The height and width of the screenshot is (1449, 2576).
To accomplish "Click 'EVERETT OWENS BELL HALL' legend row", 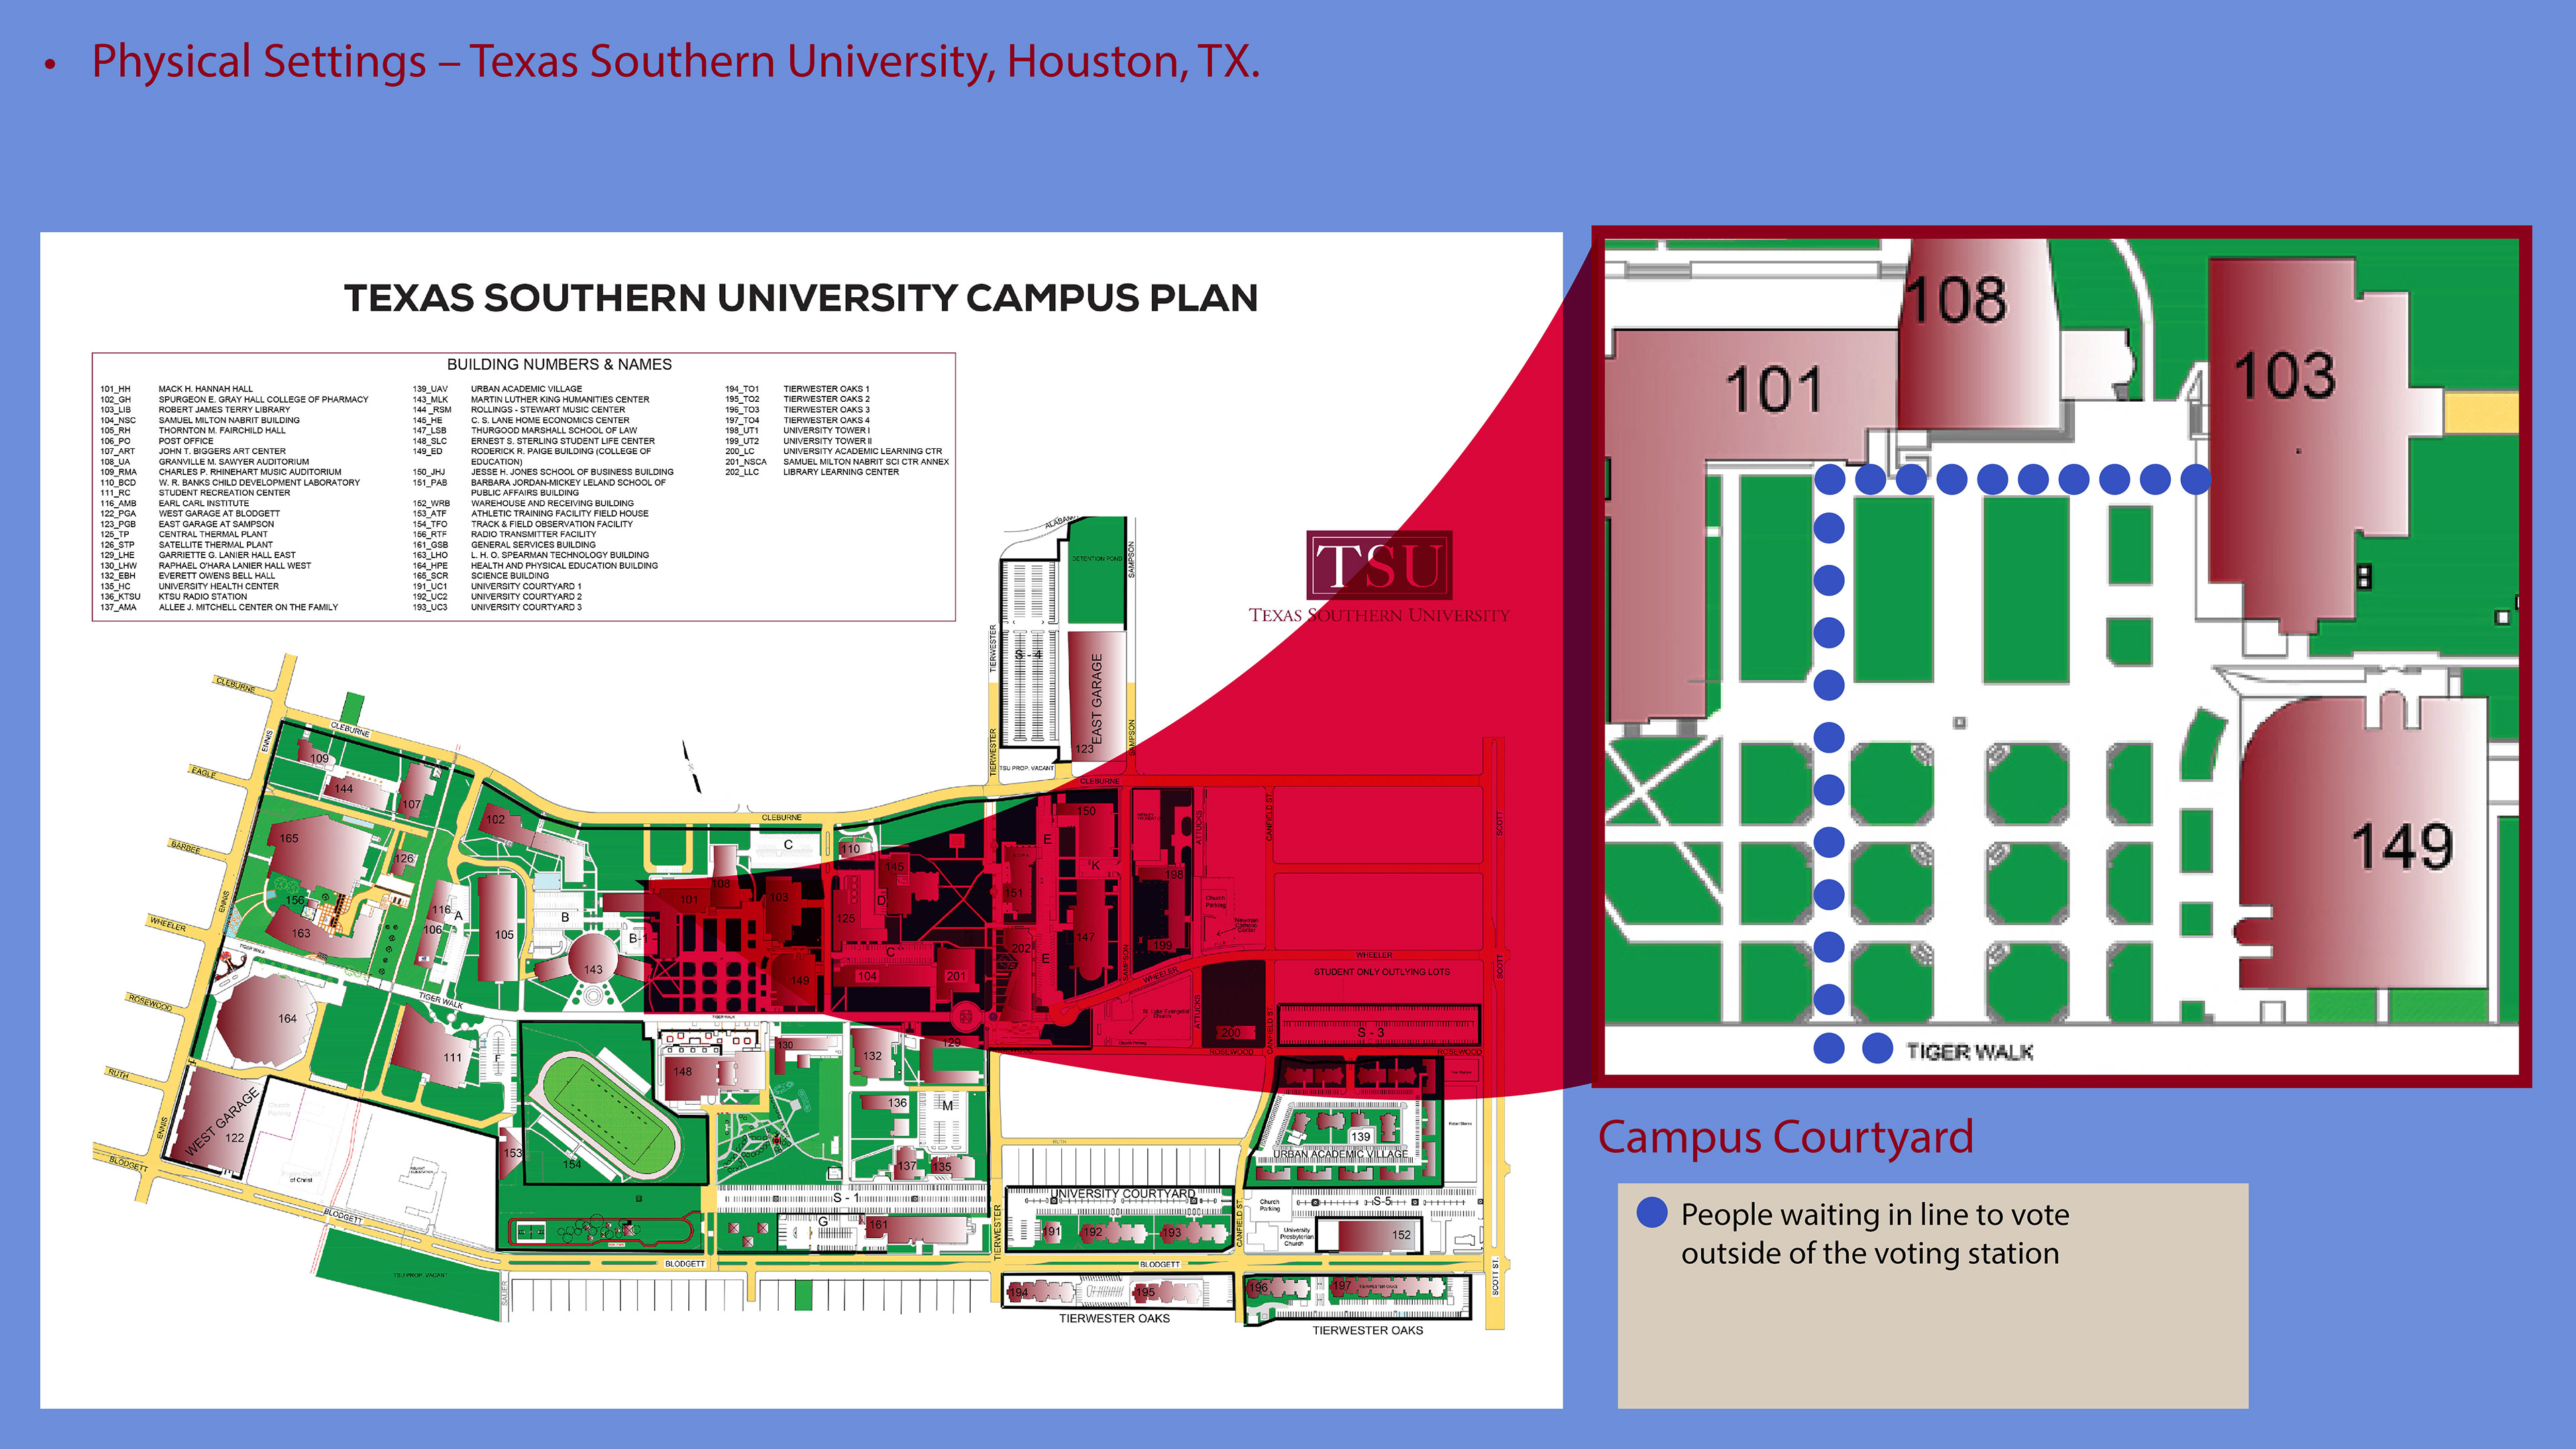I will point(187,576).
